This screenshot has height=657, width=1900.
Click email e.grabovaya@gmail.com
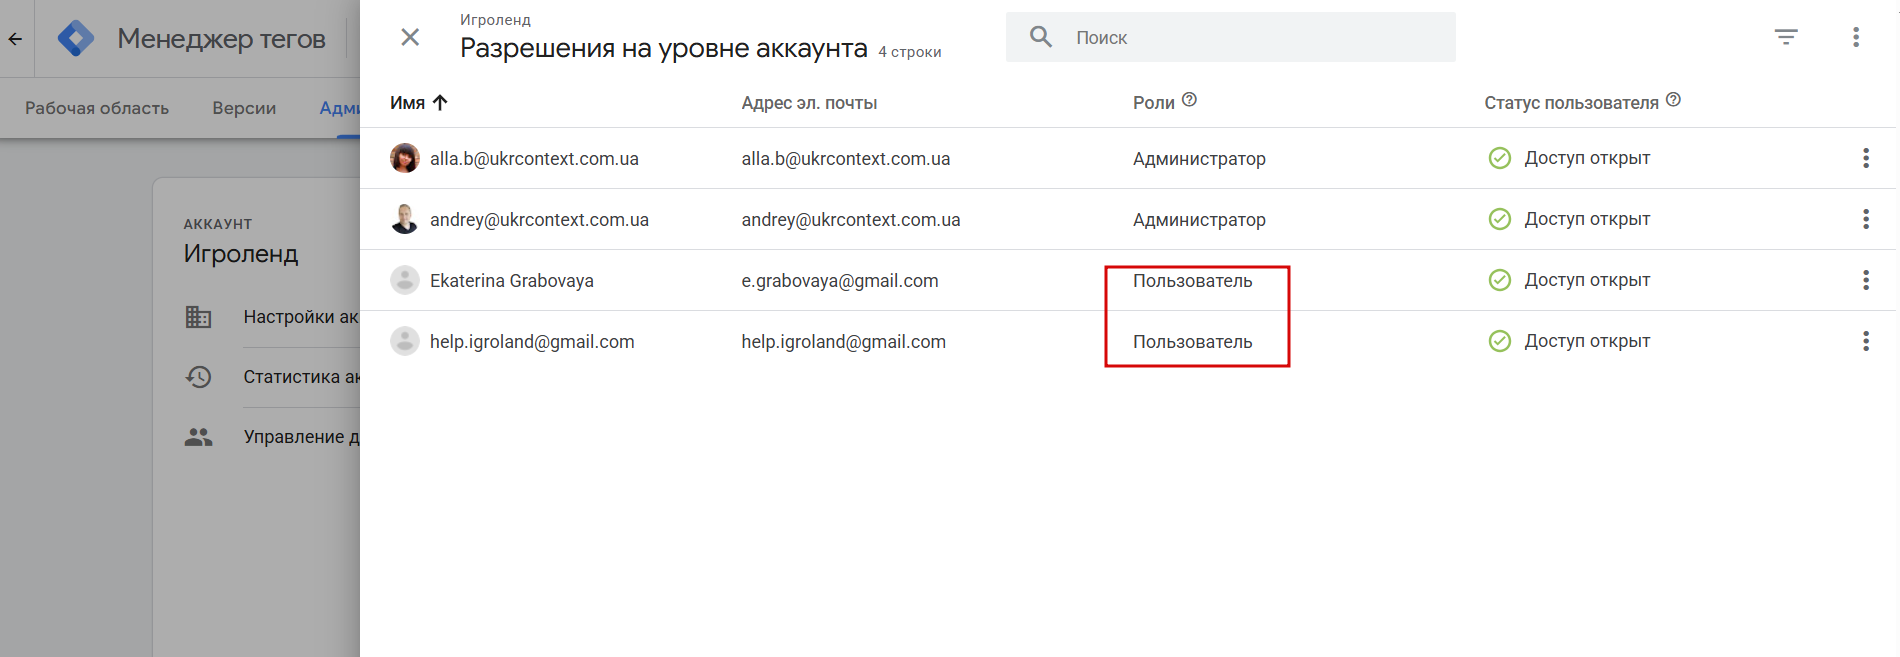coord(840,281)
